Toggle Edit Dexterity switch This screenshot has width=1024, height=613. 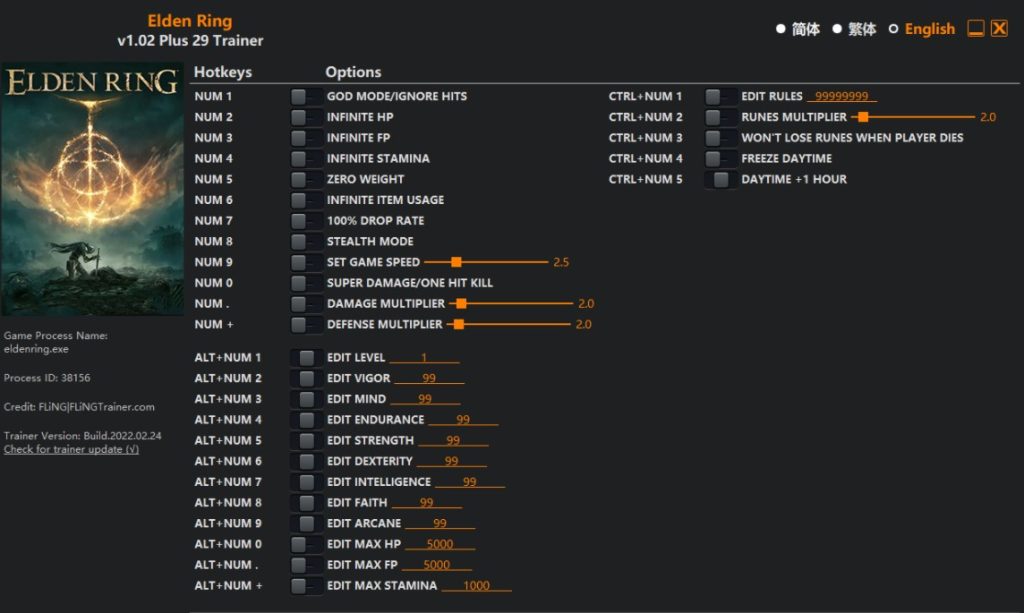pos(306,462)
